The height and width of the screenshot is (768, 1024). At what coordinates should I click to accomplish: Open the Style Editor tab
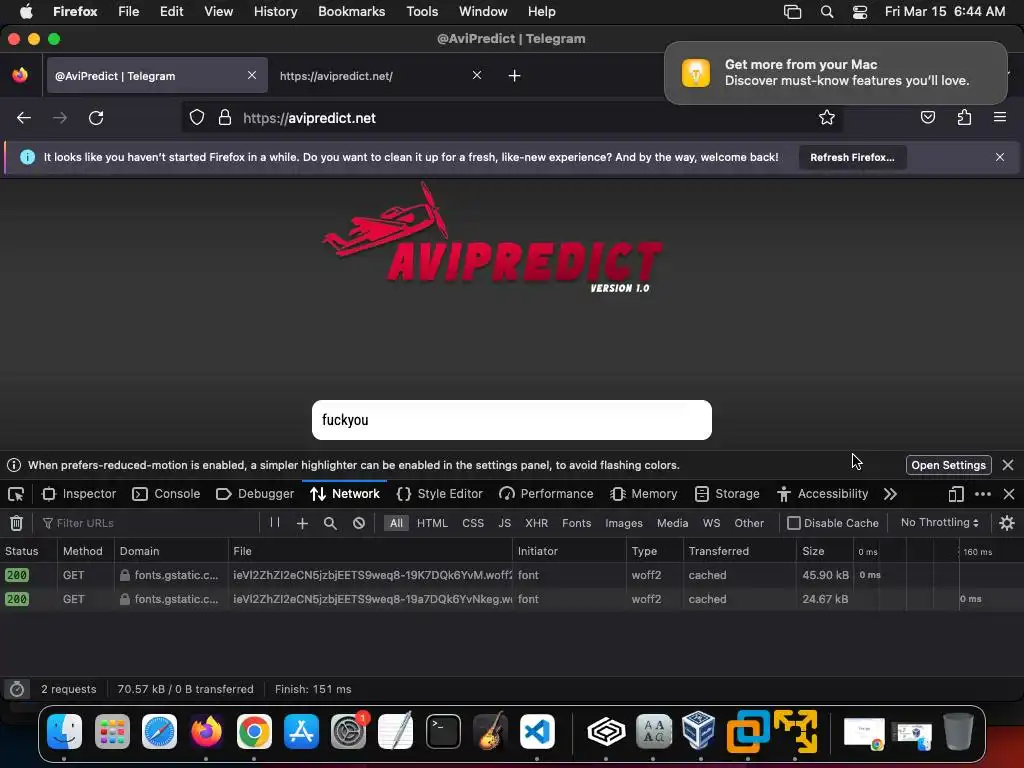[440, 494]
